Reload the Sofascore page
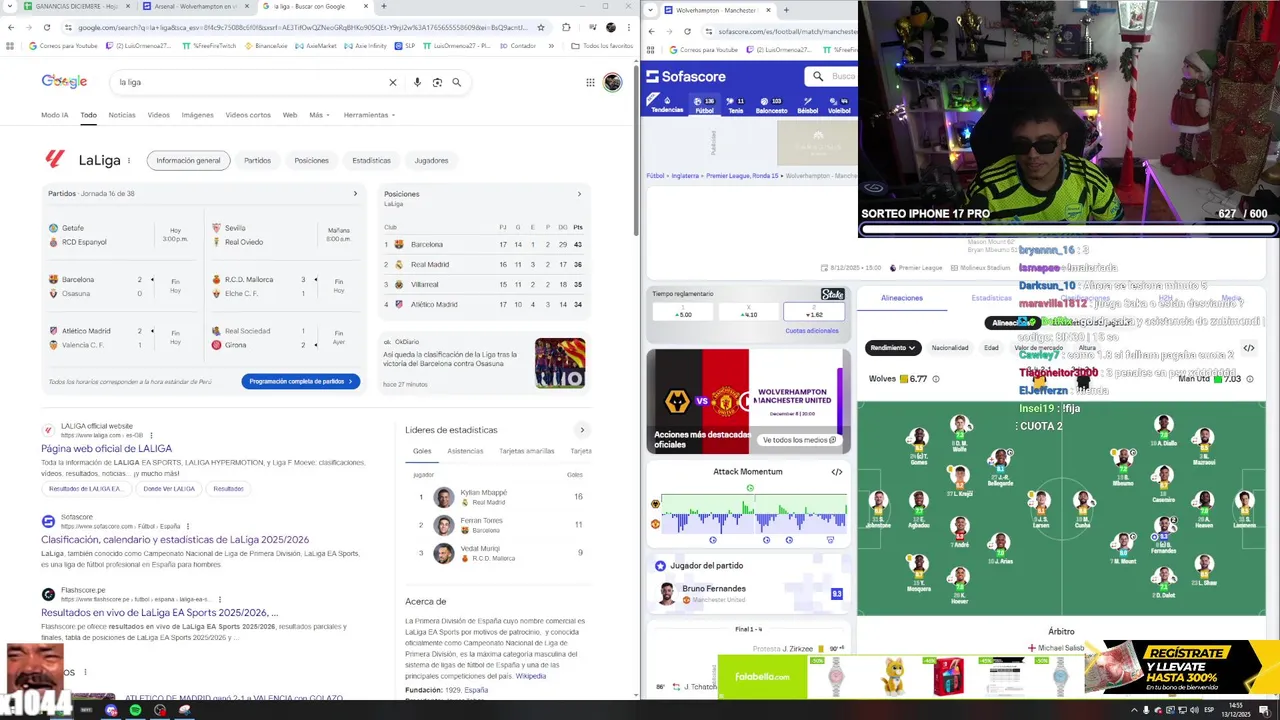Screen dimensions: 1280x720 pos(687,31)
